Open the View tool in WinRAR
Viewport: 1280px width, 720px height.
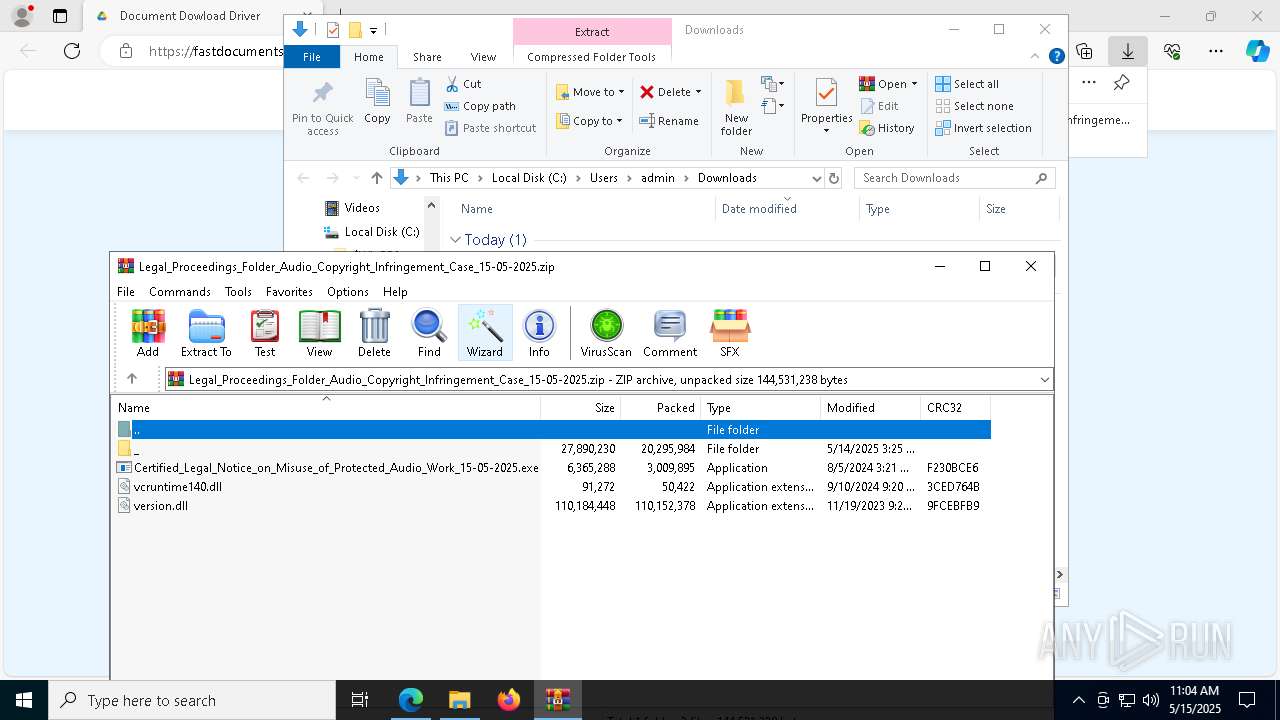(x=319, y=333)
